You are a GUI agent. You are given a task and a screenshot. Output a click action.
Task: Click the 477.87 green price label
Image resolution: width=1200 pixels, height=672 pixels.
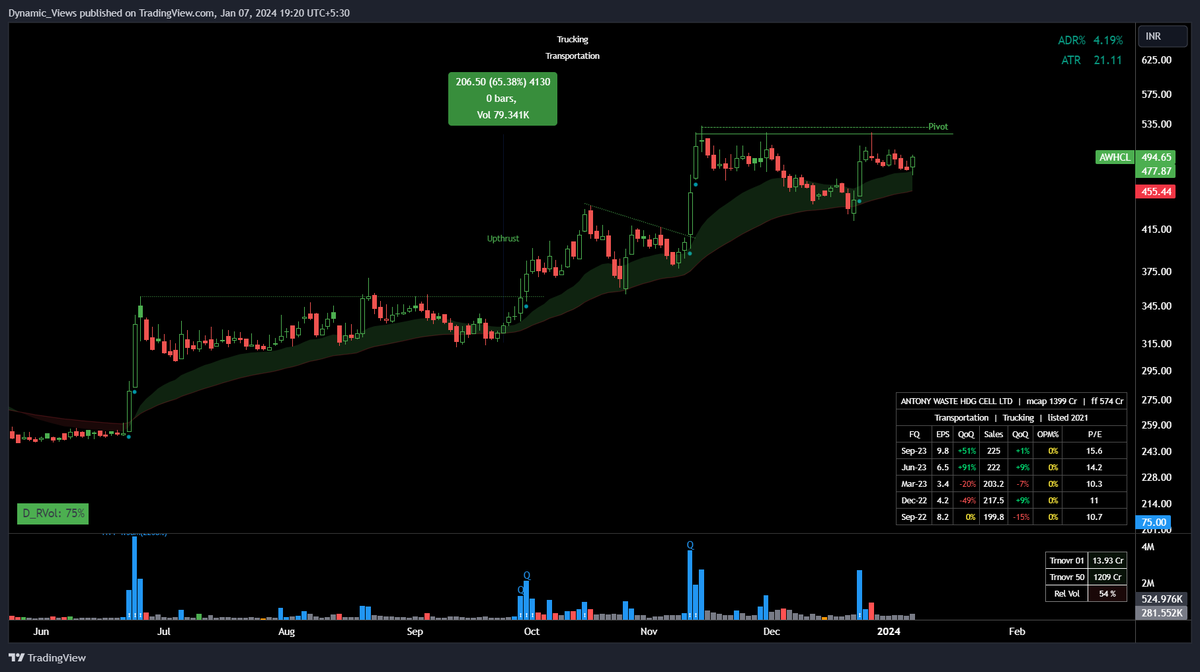point(1157,172)
